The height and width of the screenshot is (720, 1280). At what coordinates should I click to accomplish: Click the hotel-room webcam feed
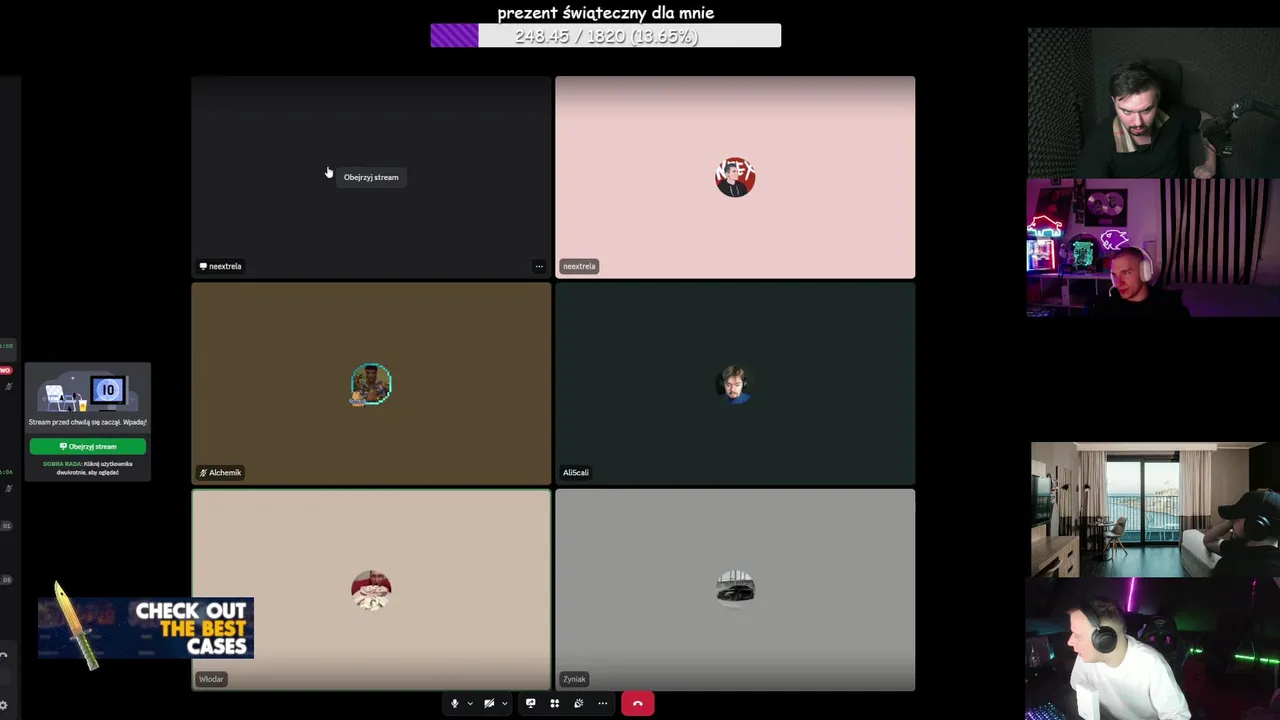(x=1155, y=510)
